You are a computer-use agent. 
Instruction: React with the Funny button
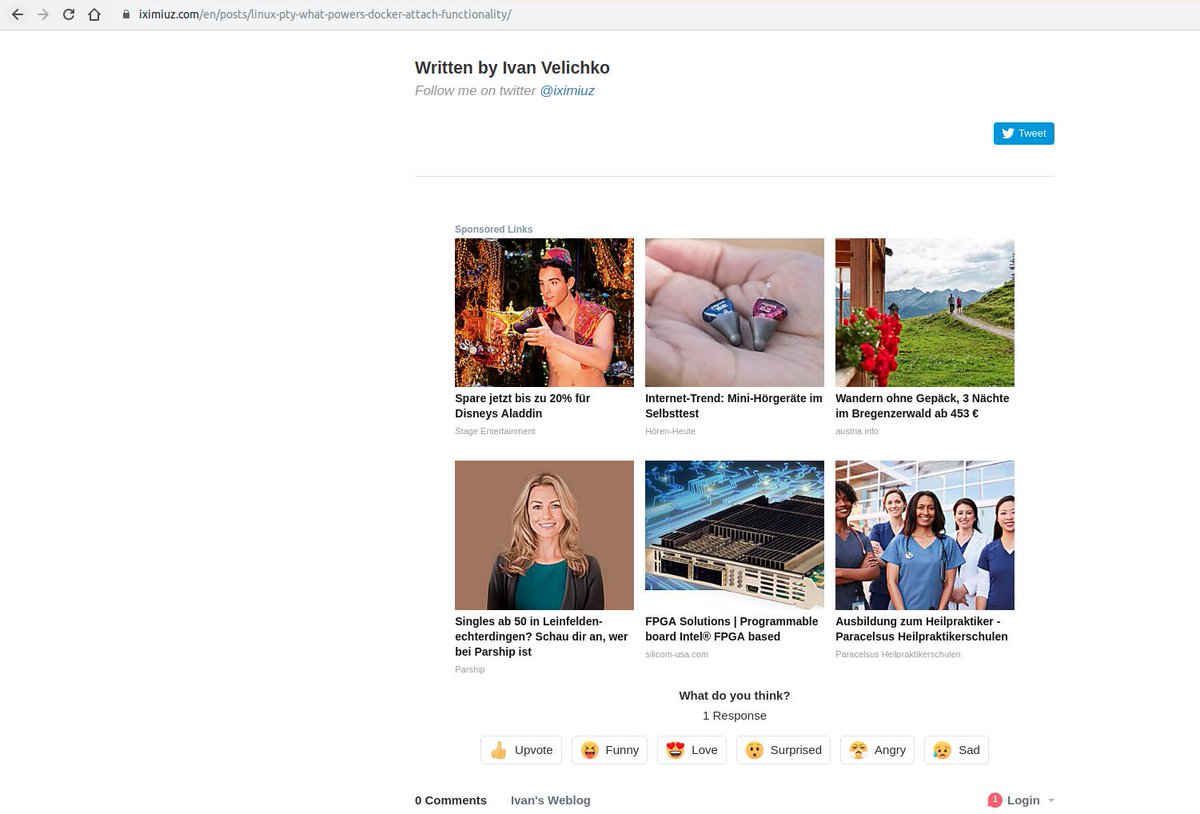(610, 750)
